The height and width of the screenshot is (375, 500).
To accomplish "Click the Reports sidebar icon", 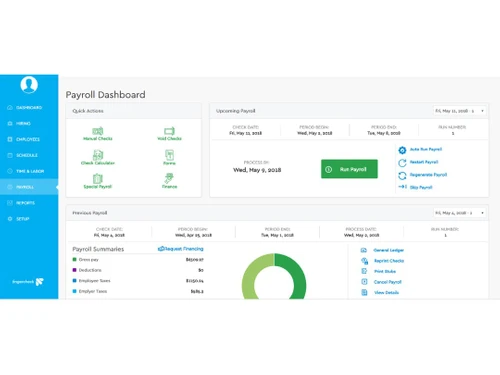I will tap(10, 203).
